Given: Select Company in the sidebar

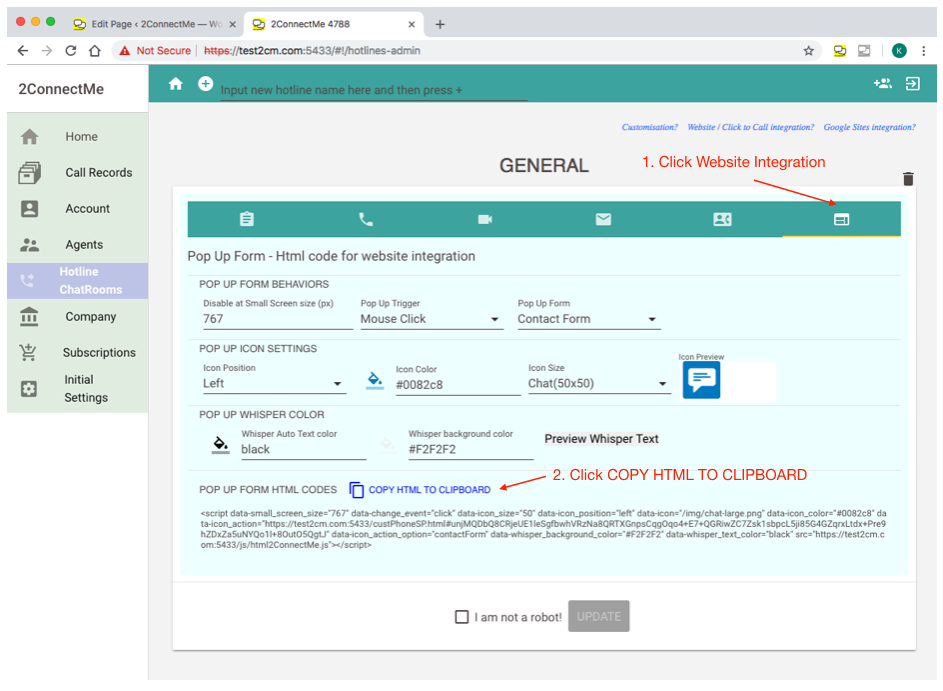Looking at the screenshot, I should pyautogui.click(x=91, y=317).
